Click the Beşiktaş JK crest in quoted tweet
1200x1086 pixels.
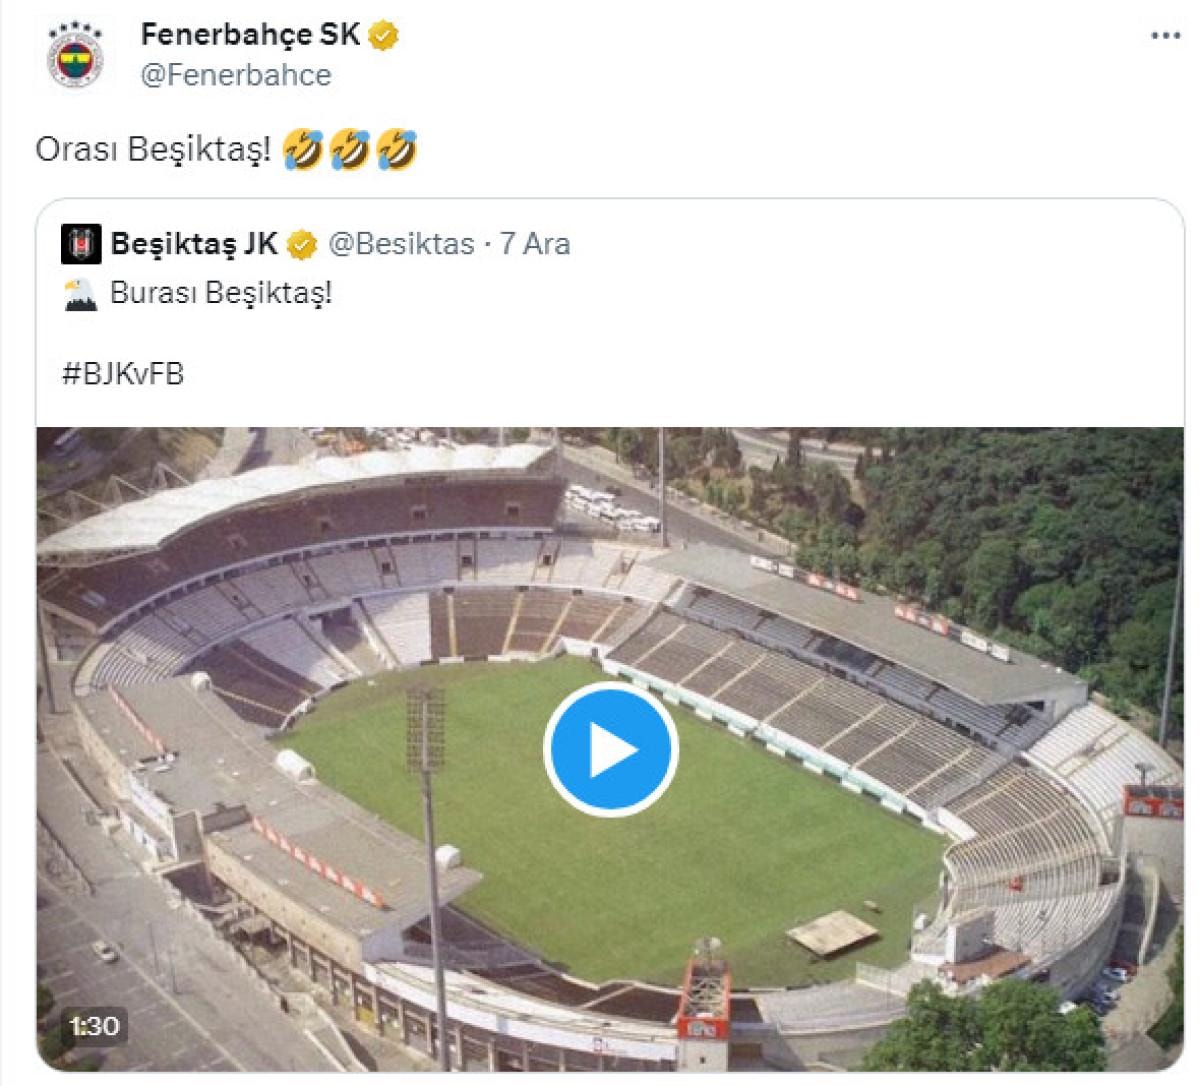pos(81,244)
